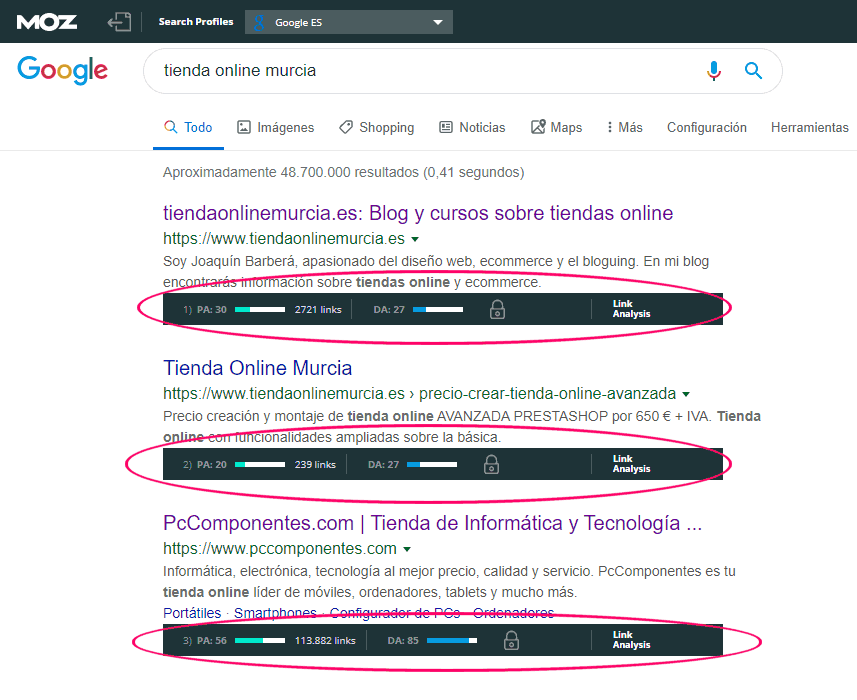This screenshot has width=857, height=700.
Task: Click the Configurador de PCs sitelink
Action: 395,613
